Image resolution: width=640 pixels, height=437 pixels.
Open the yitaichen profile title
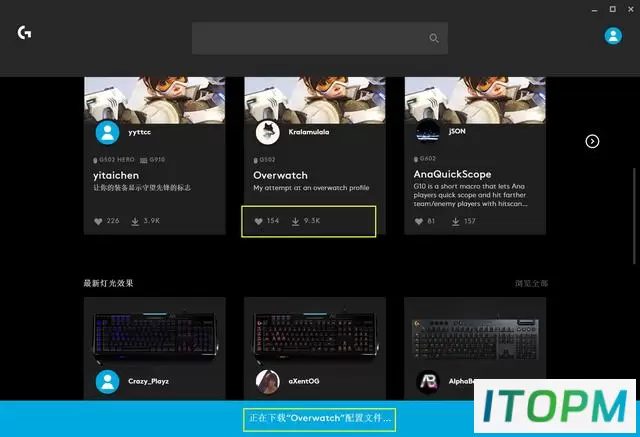point(116,175)
